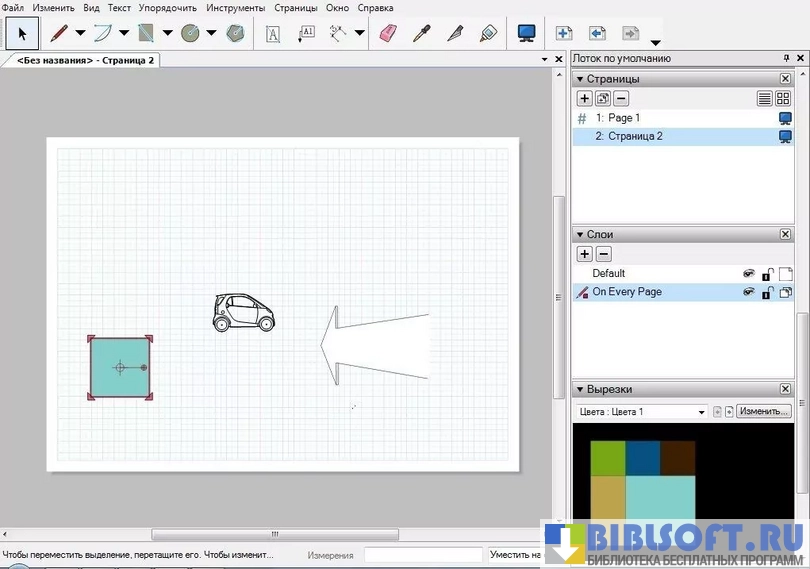The image size is (810, 569).
Task: Collapse the Слои panel
Action: pyautogui.click(x=579, y=234)
